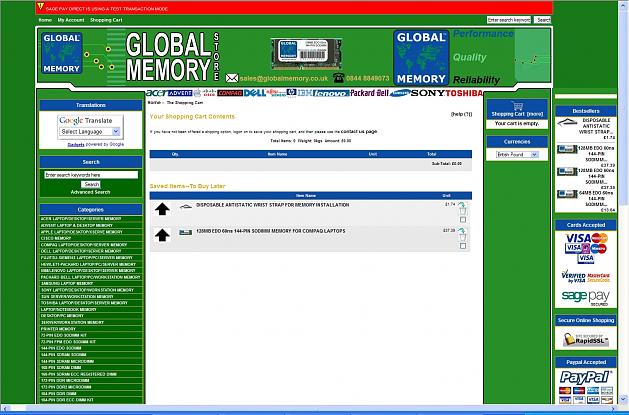Open Disposable Antistatic Wrist Strap saved item link
This screenshot has height=415, width=629.
[x=272, y=205]
